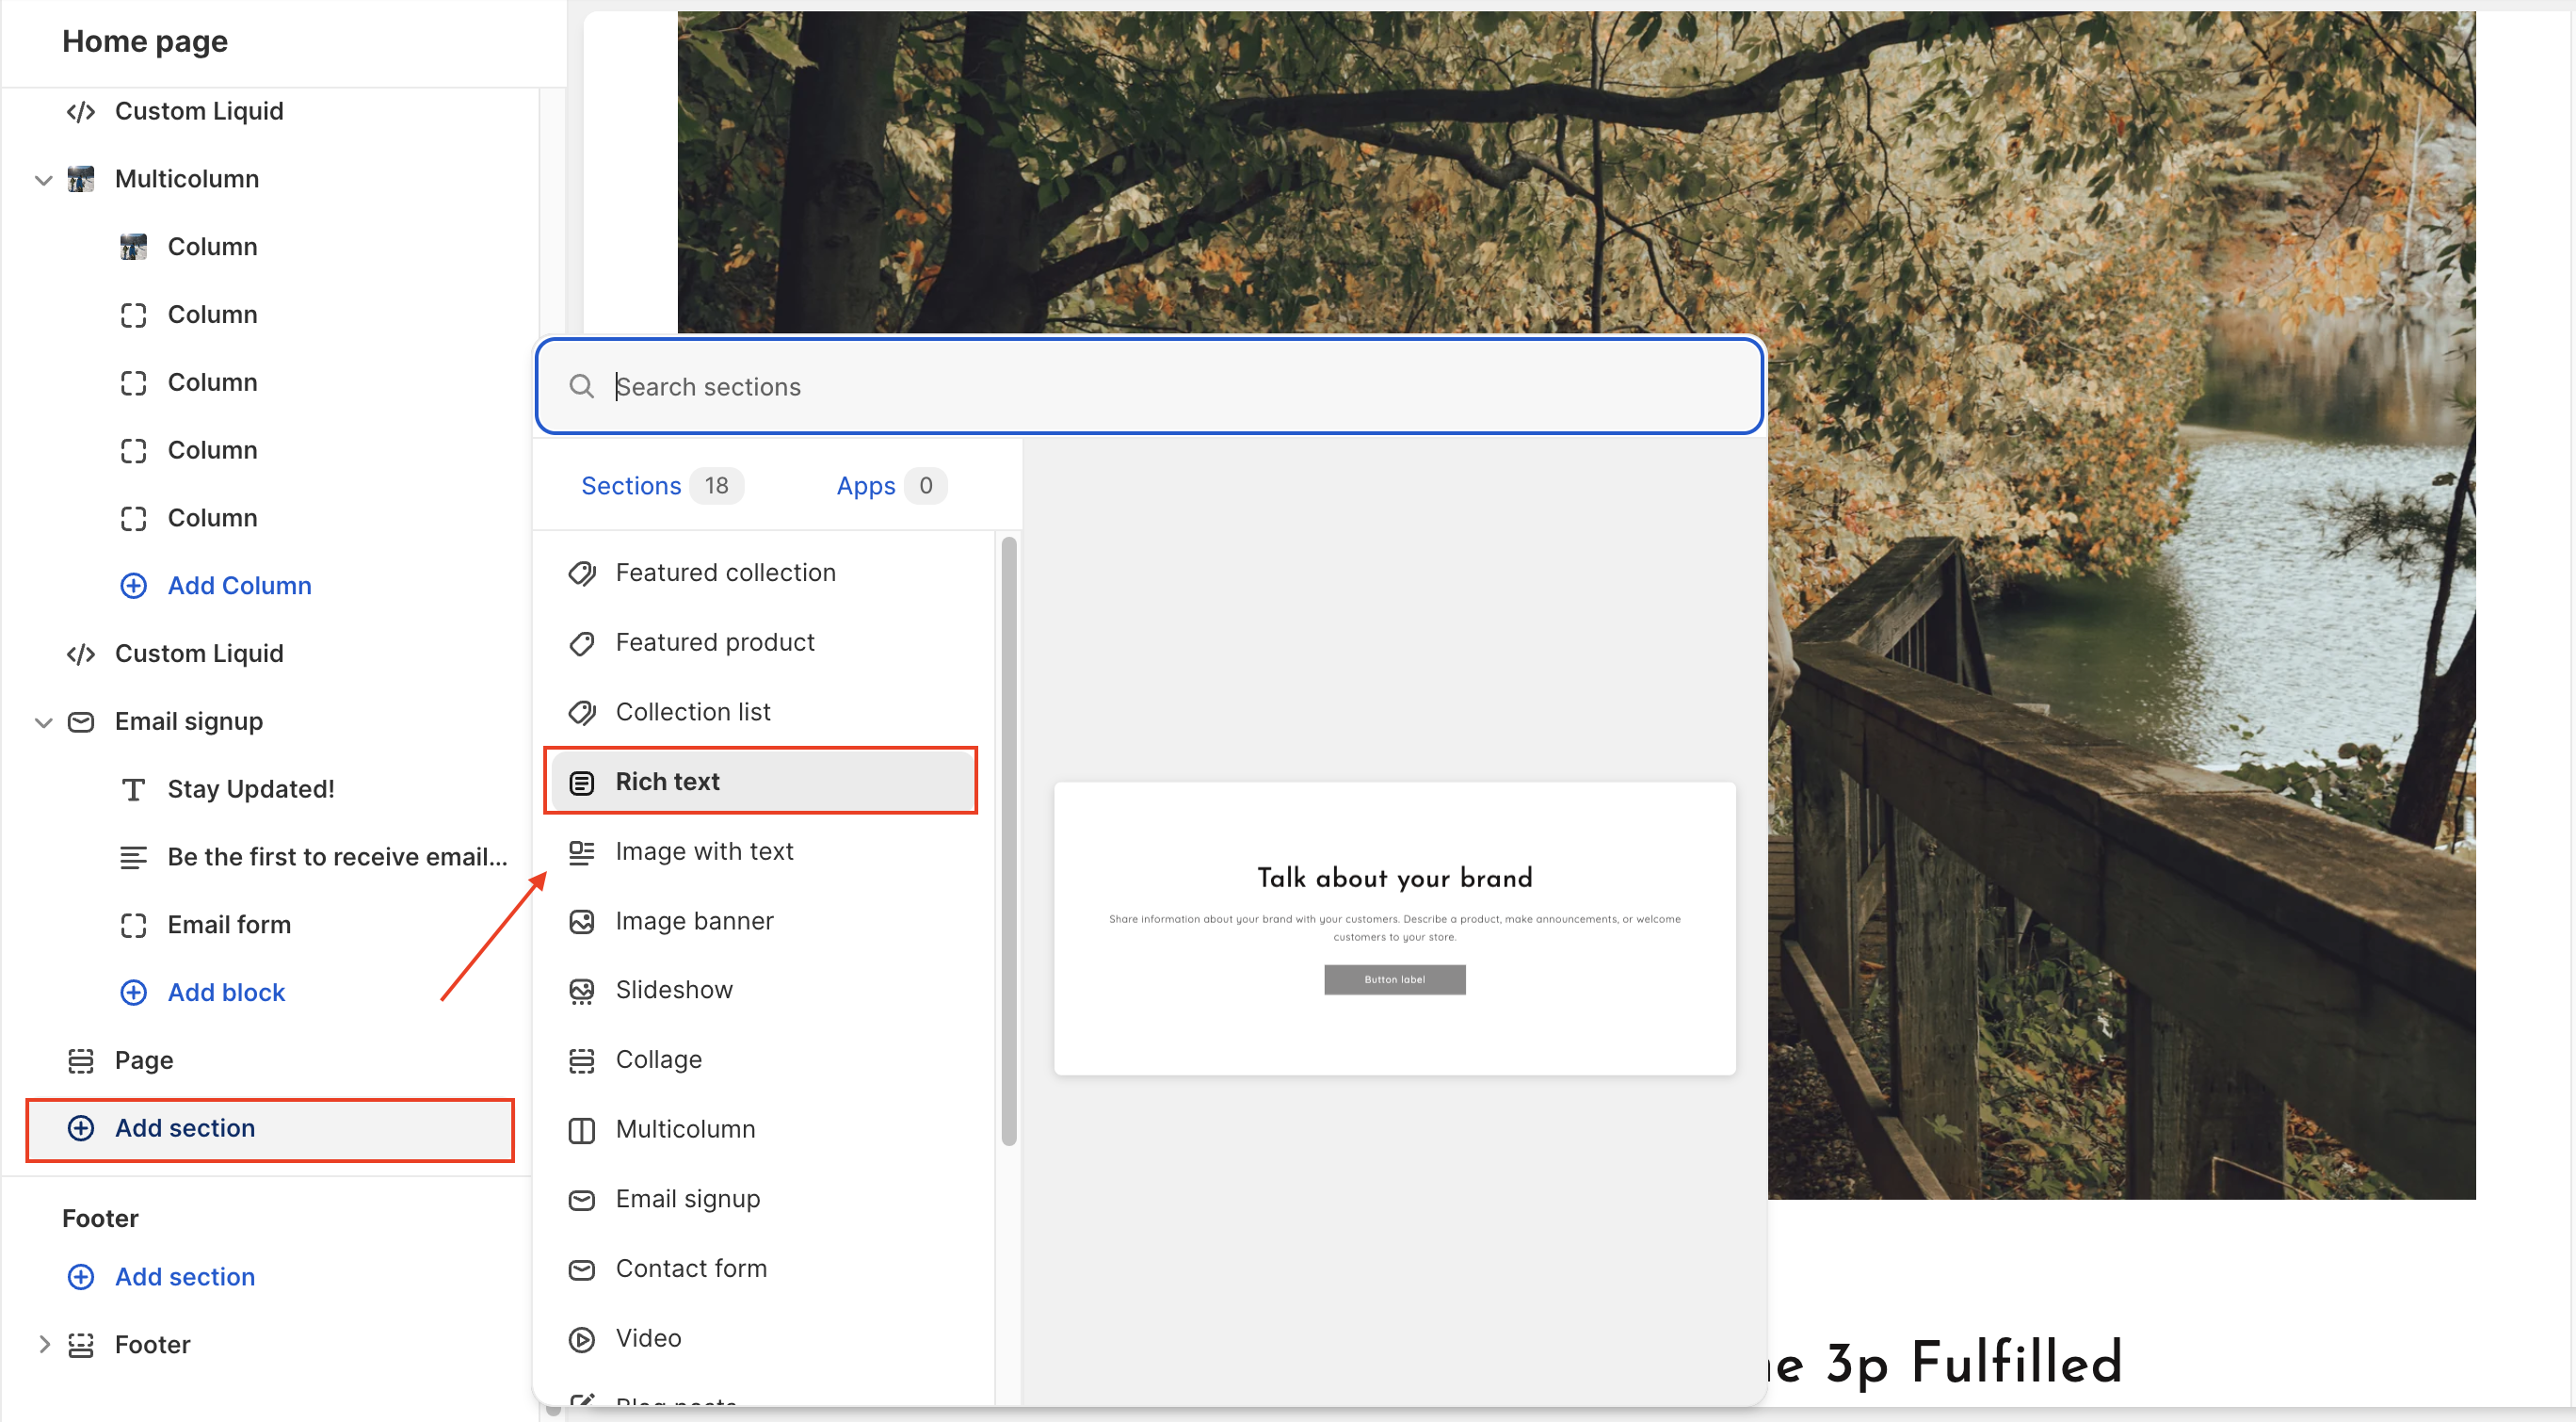Switch to the Apps tab
The width and height of the screenshot is (2576, 1422).
pos(866,486)
